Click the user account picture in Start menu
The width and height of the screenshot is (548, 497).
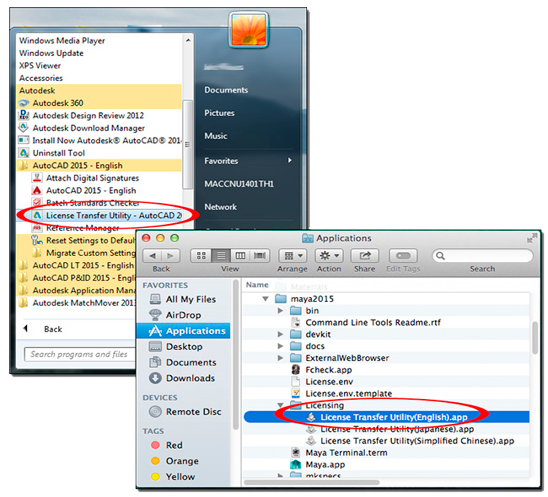(249, 30)
